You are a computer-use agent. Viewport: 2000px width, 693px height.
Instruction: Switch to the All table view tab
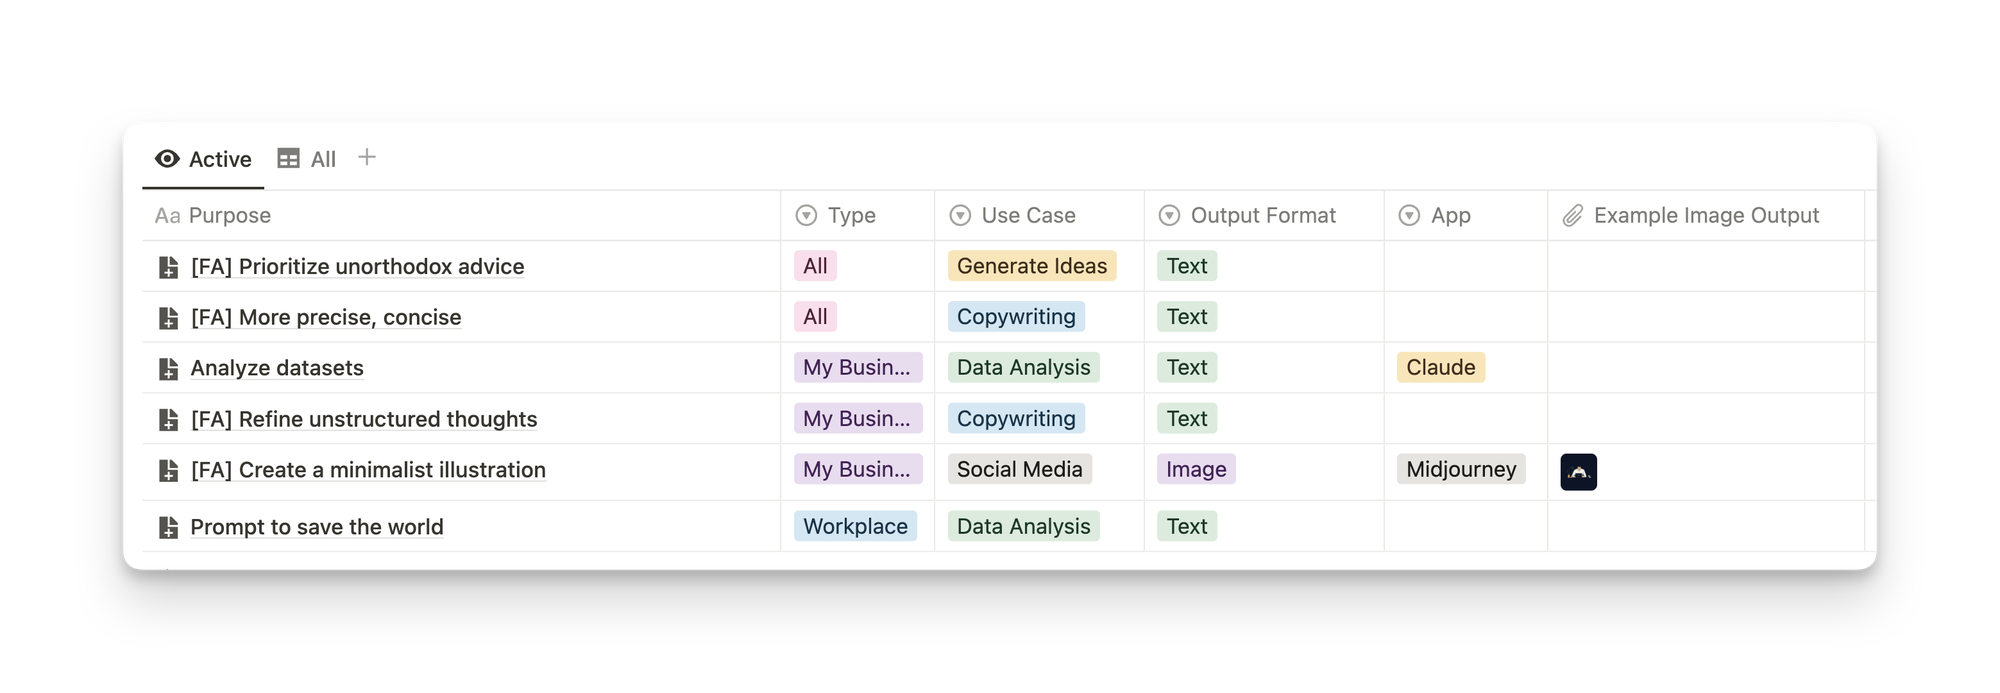pyautogui.click(x=307, y=159)
